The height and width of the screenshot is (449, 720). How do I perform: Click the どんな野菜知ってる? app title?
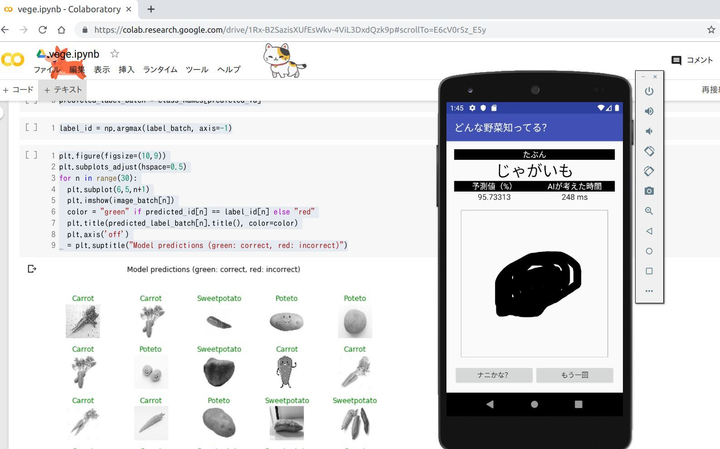[501, 127]
